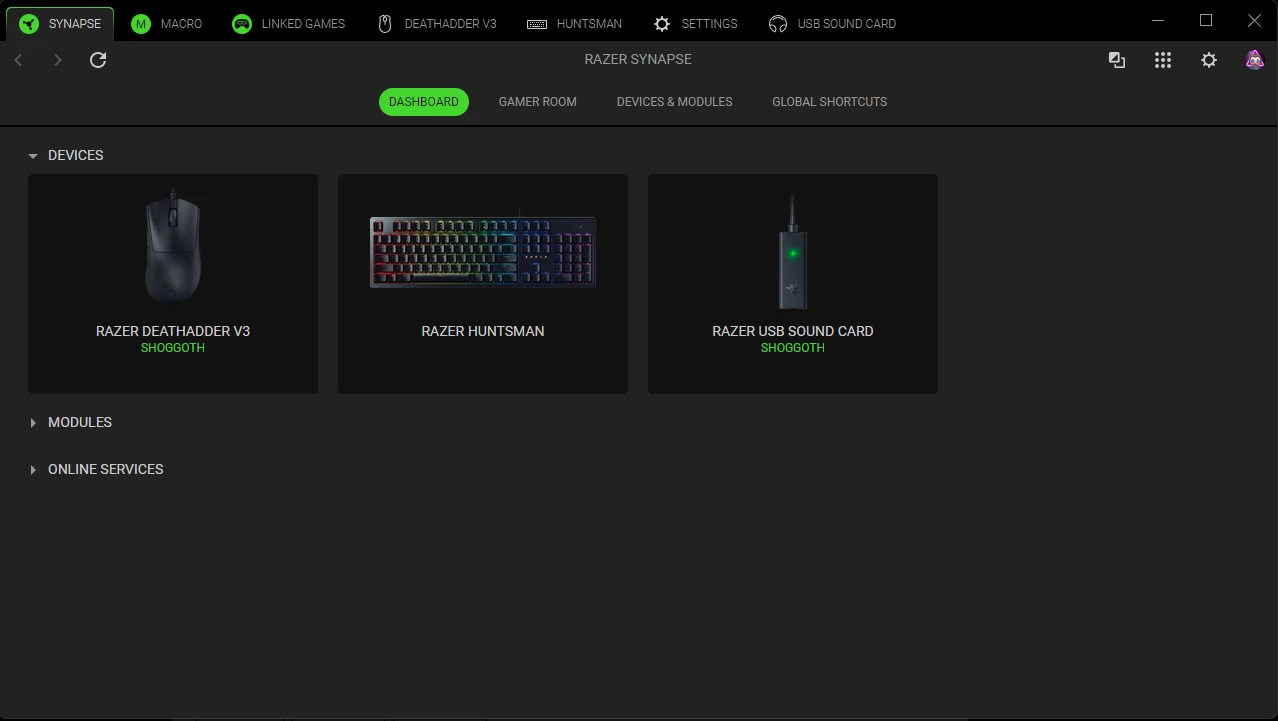Click the Razer Synapse page title

638,60
